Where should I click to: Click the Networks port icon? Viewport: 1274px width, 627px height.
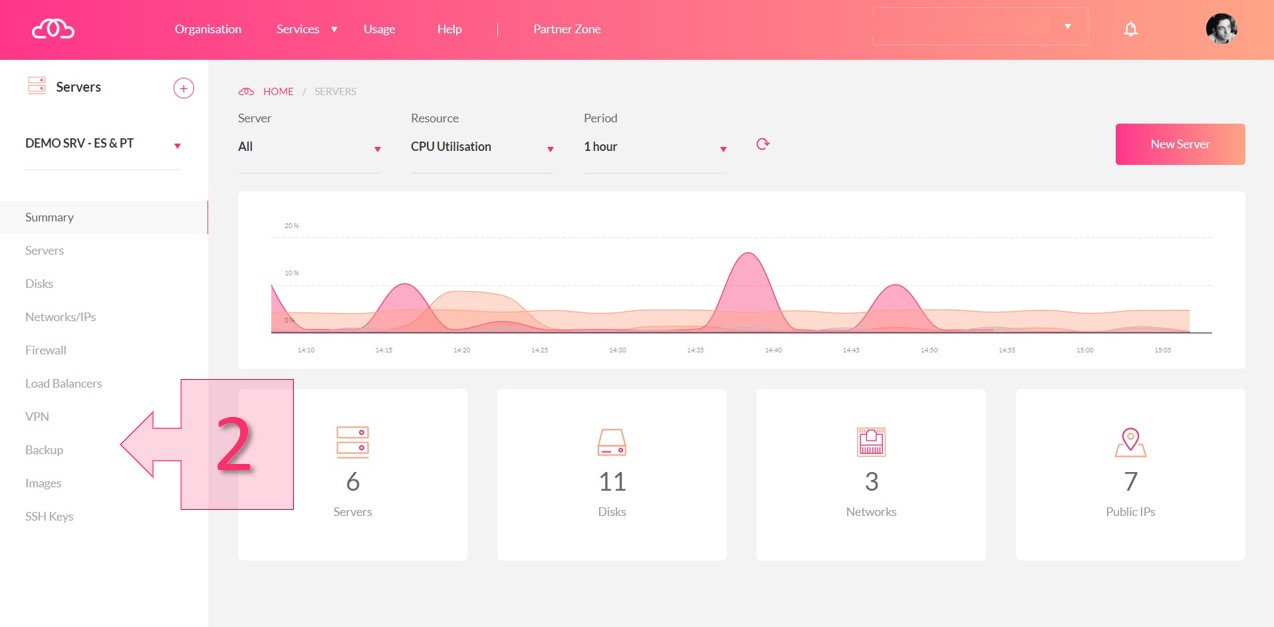click(871, 441)
